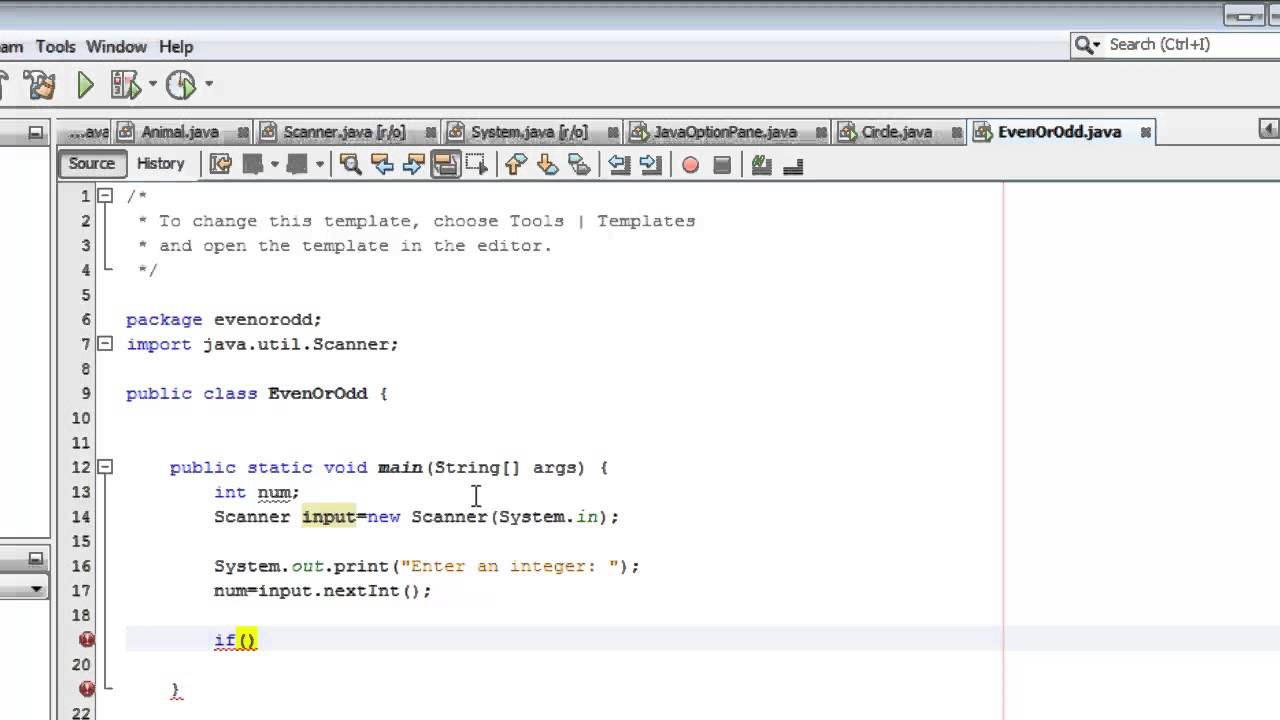
Task: Place cursor inside the if() parentheses
Action: click(247, 641)
